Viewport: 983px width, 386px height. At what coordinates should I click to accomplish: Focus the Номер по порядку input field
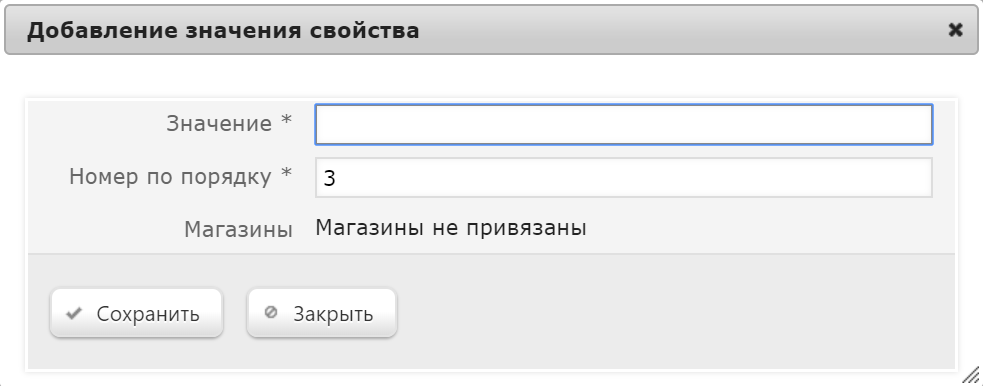[624, 177]
